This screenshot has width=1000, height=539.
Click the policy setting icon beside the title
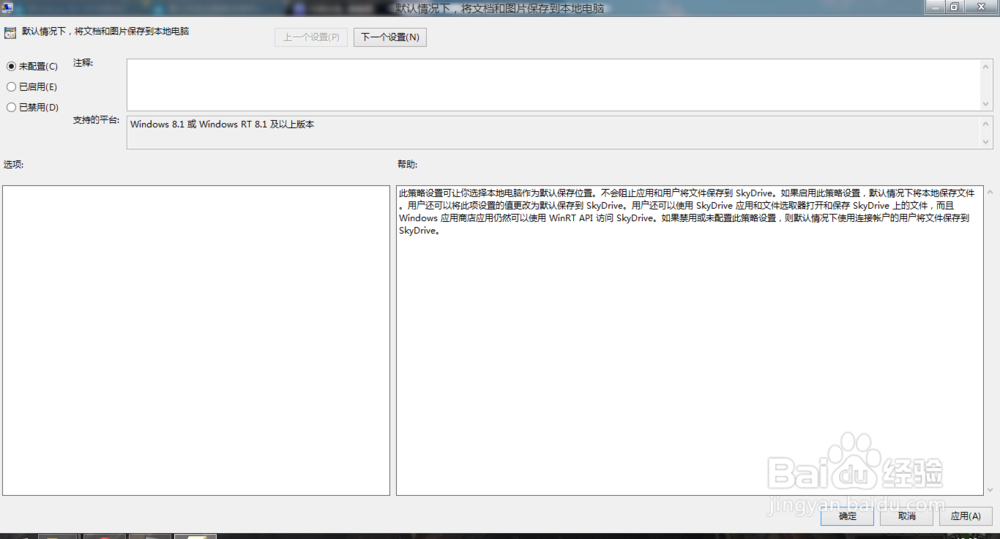point(10,33)
